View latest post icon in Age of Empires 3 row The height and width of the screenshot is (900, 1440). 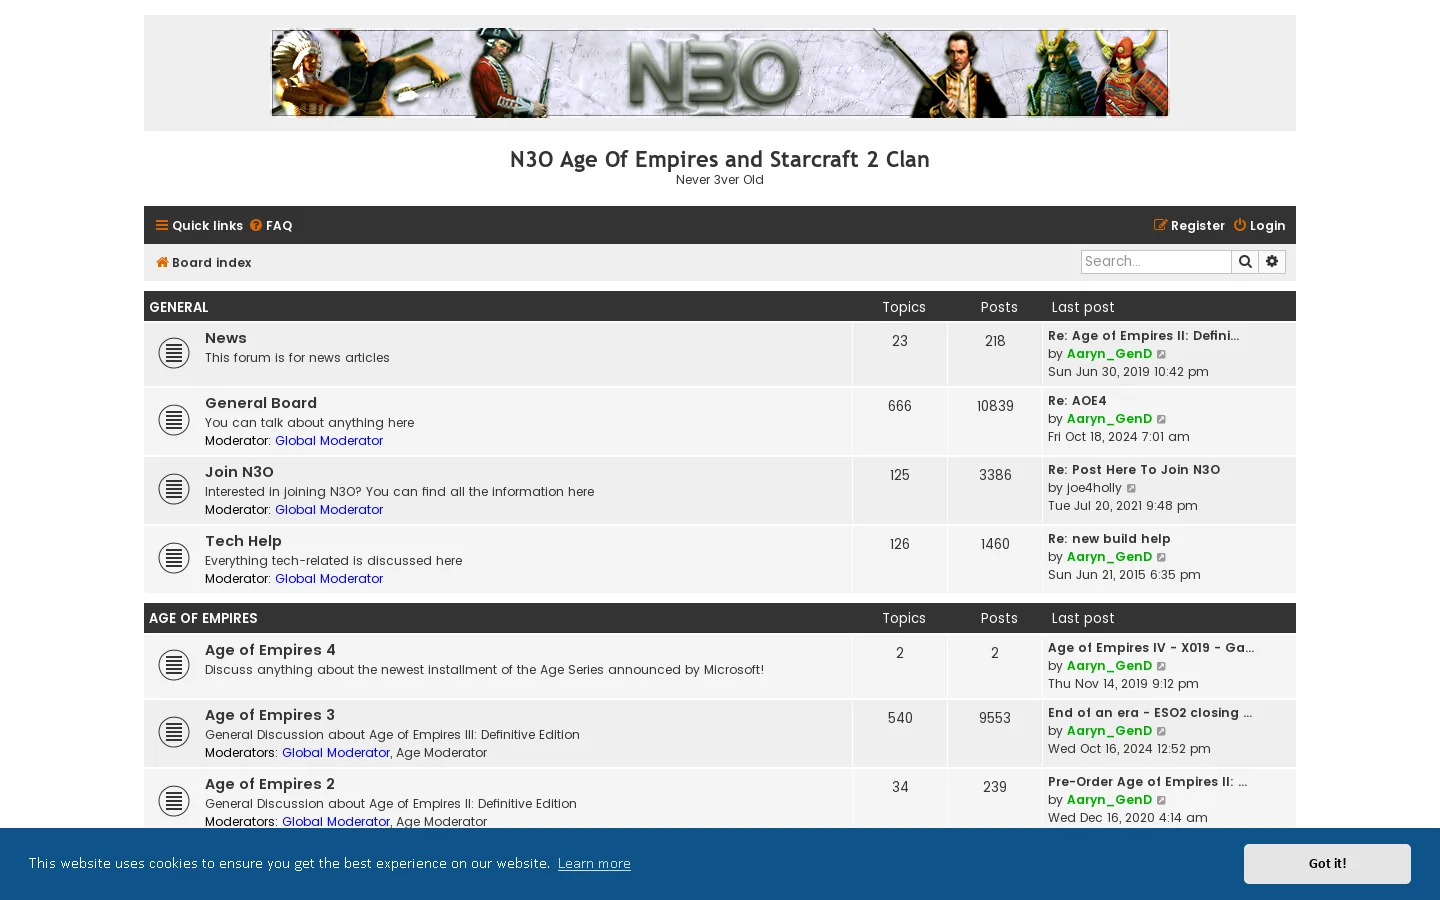click(x=1162, y=731)
